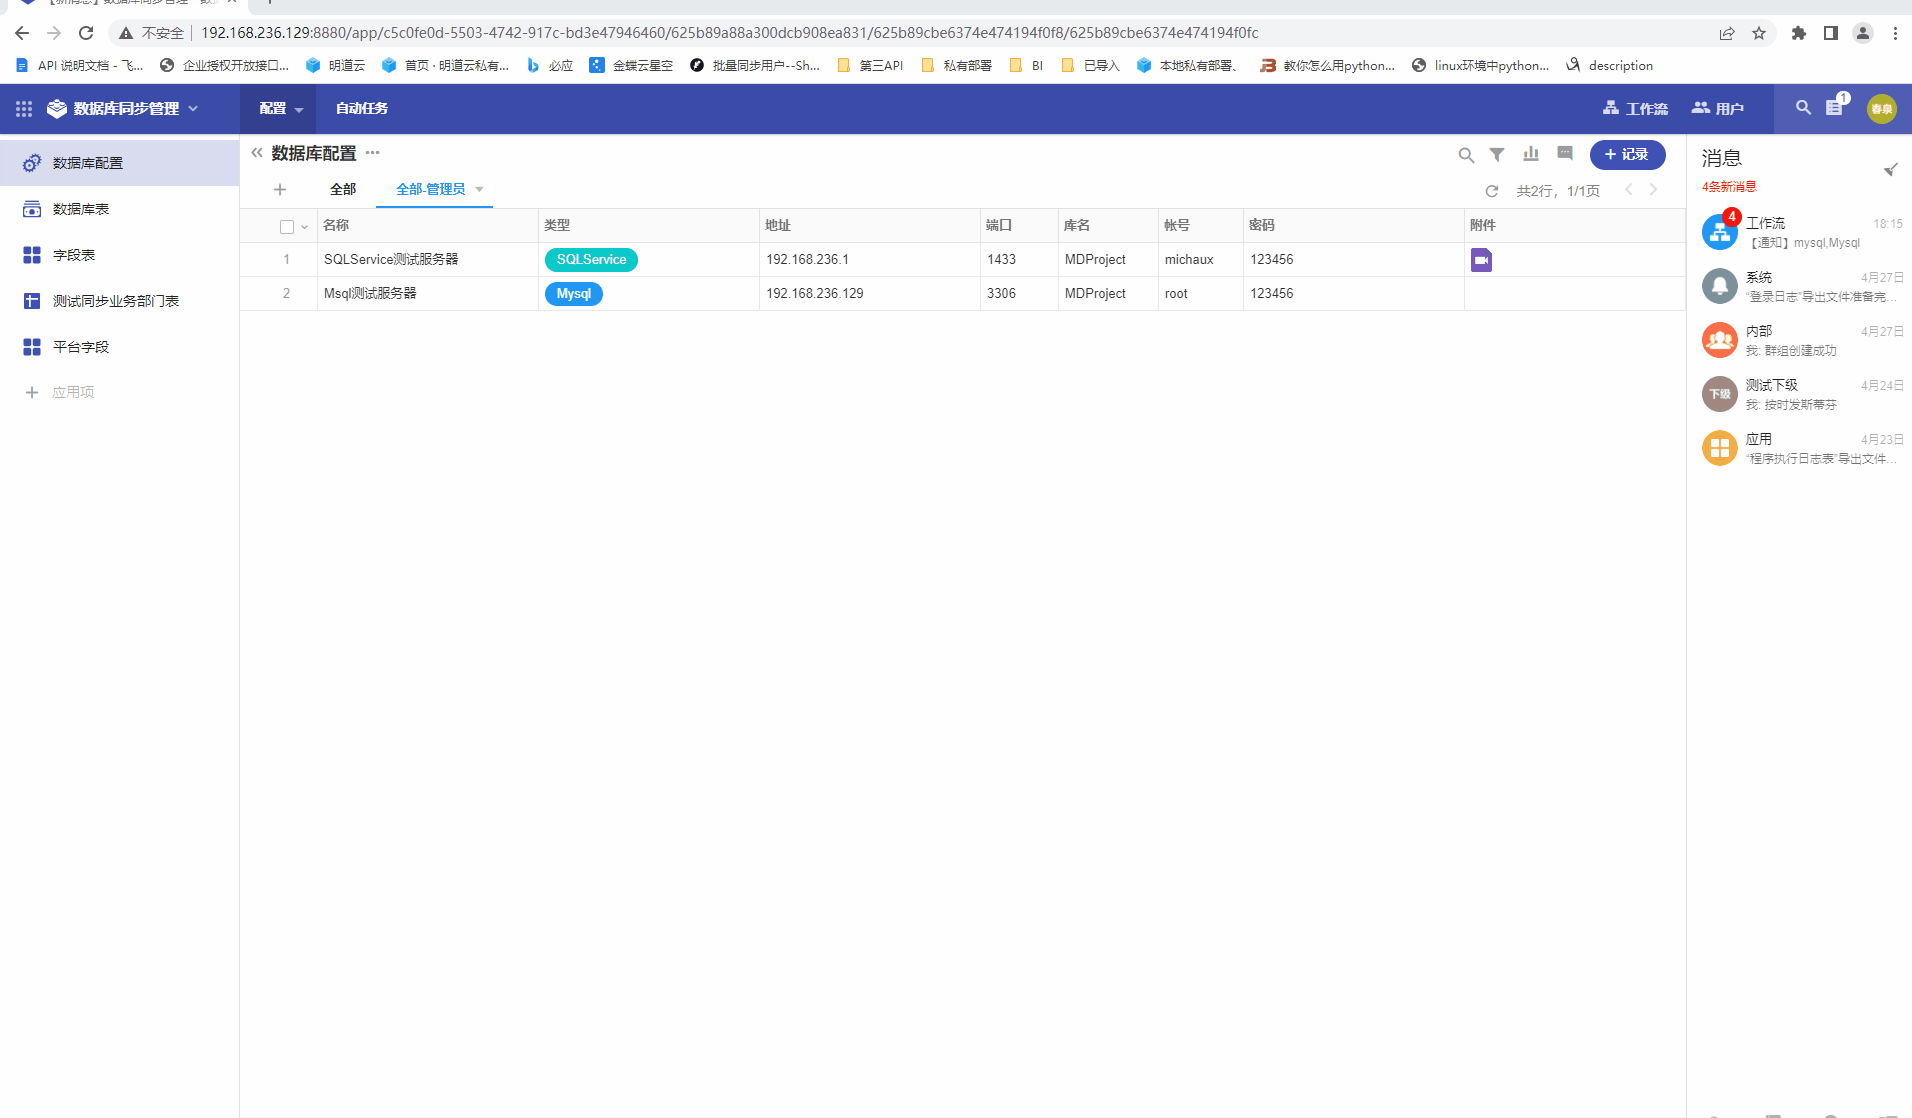
Task: Refresh the records list
Action: 1492,191
